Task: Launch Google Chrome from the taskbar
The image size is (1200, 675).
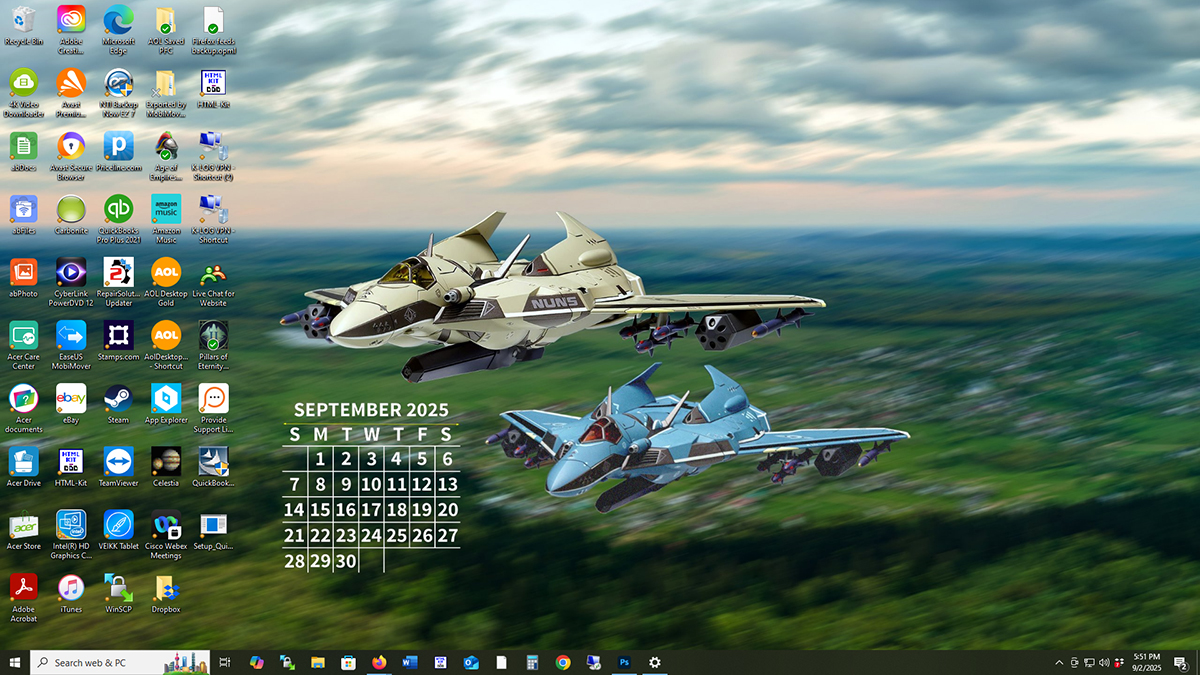Action: (x=563, y=662)
